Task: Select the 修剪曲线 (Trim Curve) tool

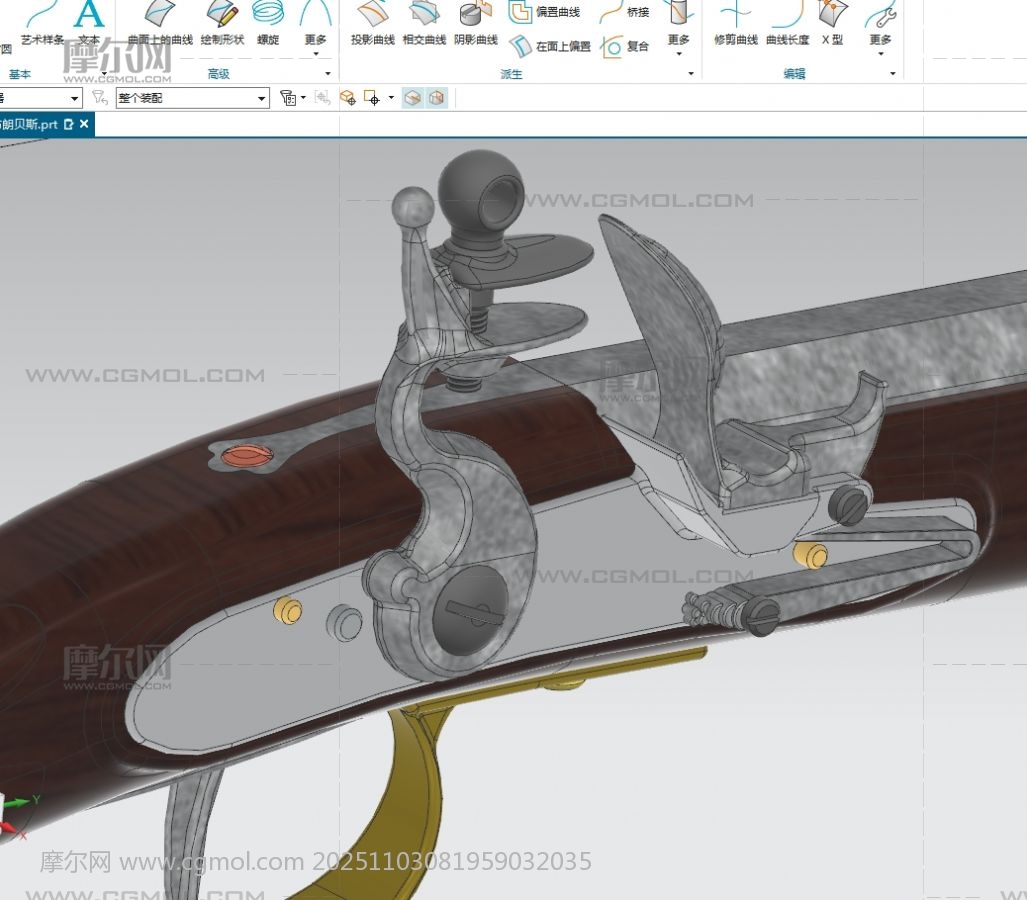Action: 735,25
